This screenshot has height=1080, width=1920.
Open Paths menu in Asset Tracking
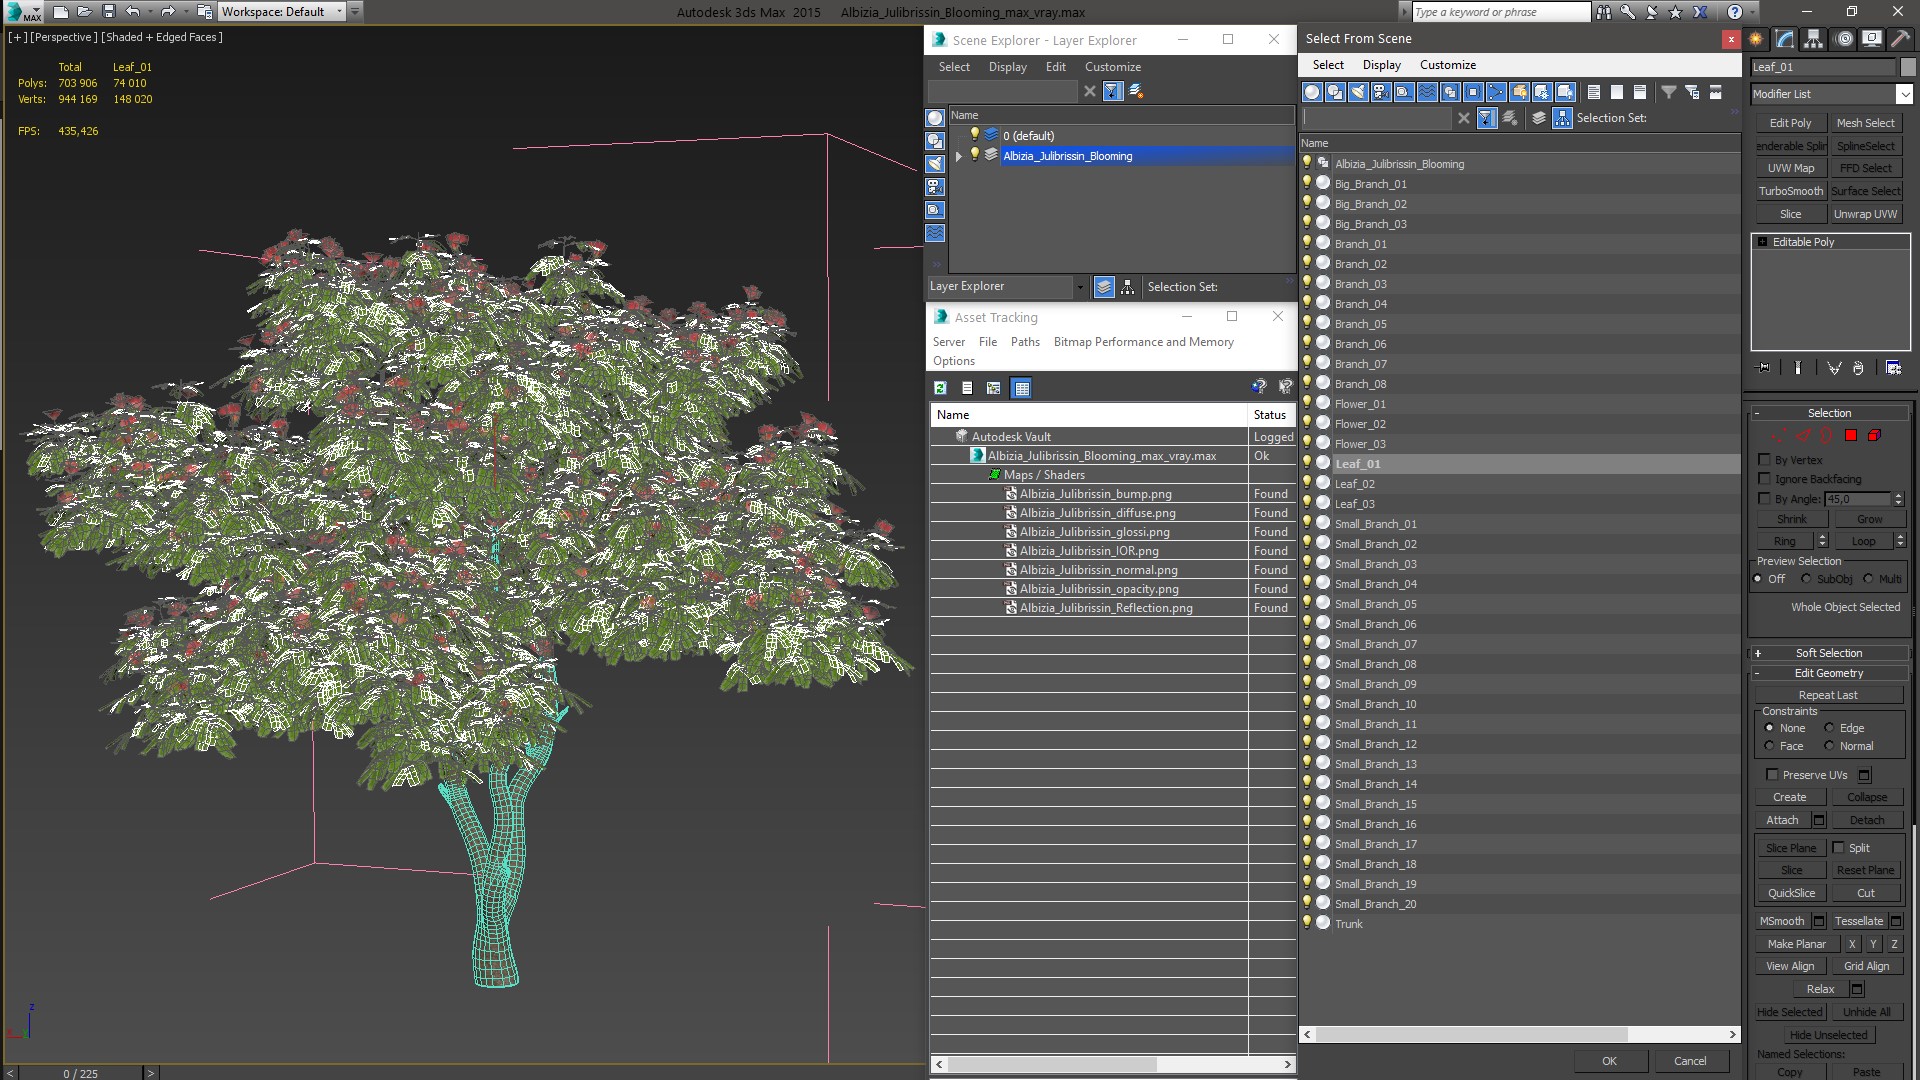click(1025, 342)
